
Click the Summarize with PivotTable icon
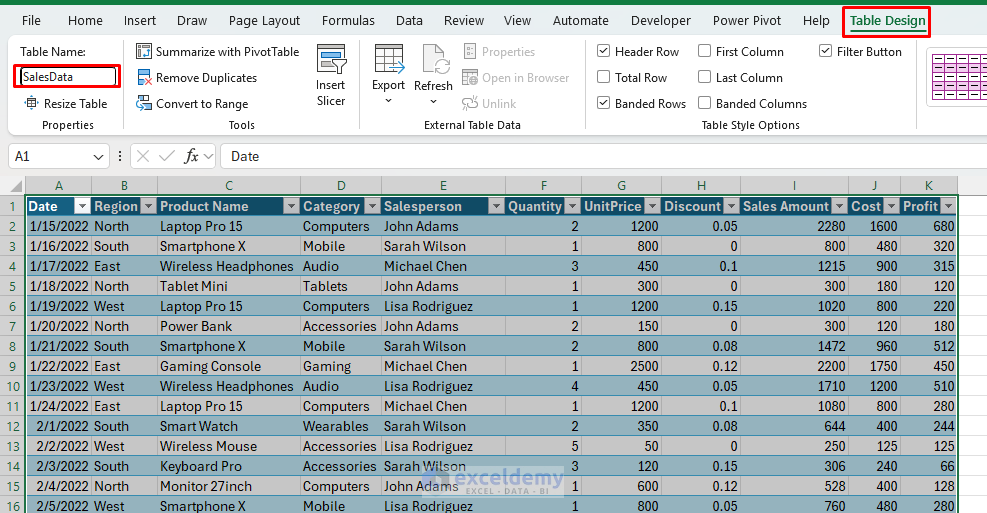pos(144,52)
